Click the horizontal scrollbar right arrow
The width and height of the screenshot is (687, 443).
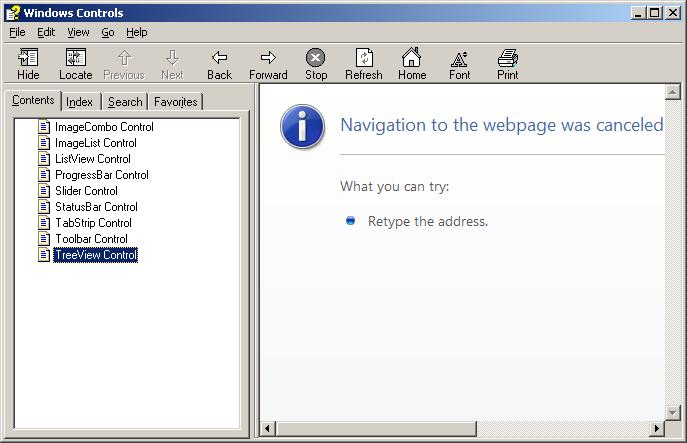pos(656,428)
